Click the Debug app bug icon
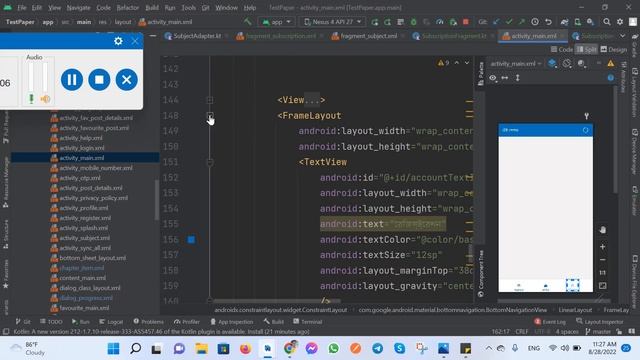640x360 pixels. tap(413, 22)
